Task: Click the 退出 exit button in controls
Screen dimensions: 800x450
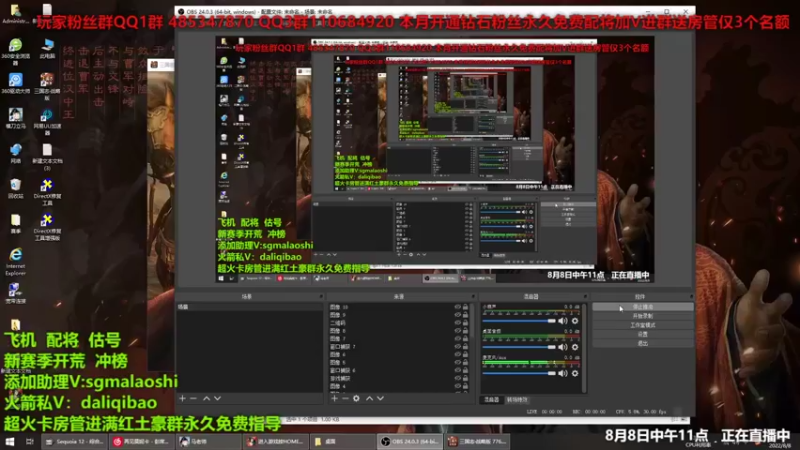Action: [642, 343]
